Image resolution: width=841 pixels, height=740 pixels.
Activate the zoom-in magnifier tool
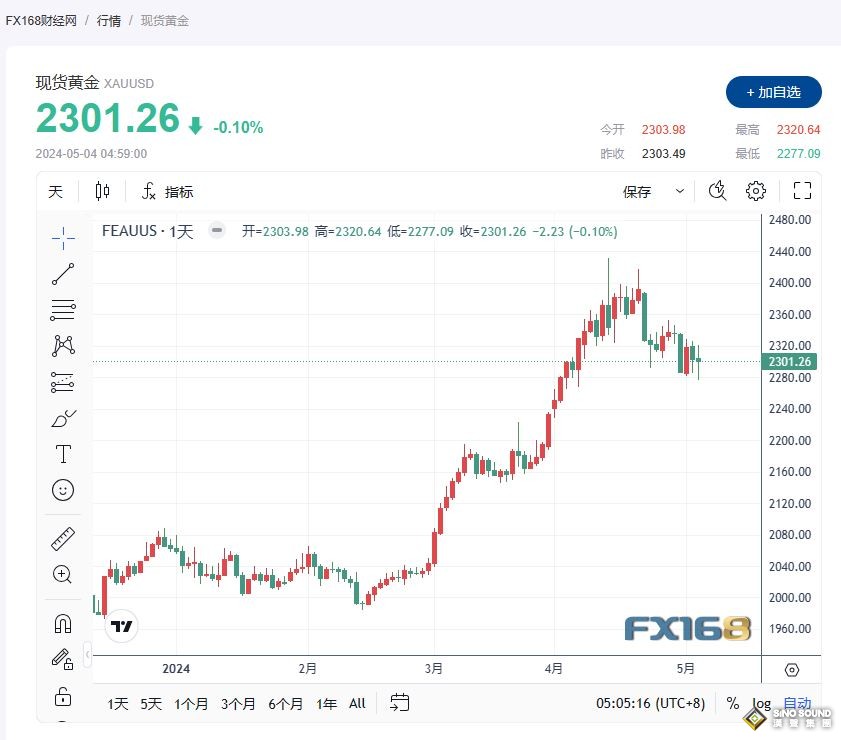63,575
